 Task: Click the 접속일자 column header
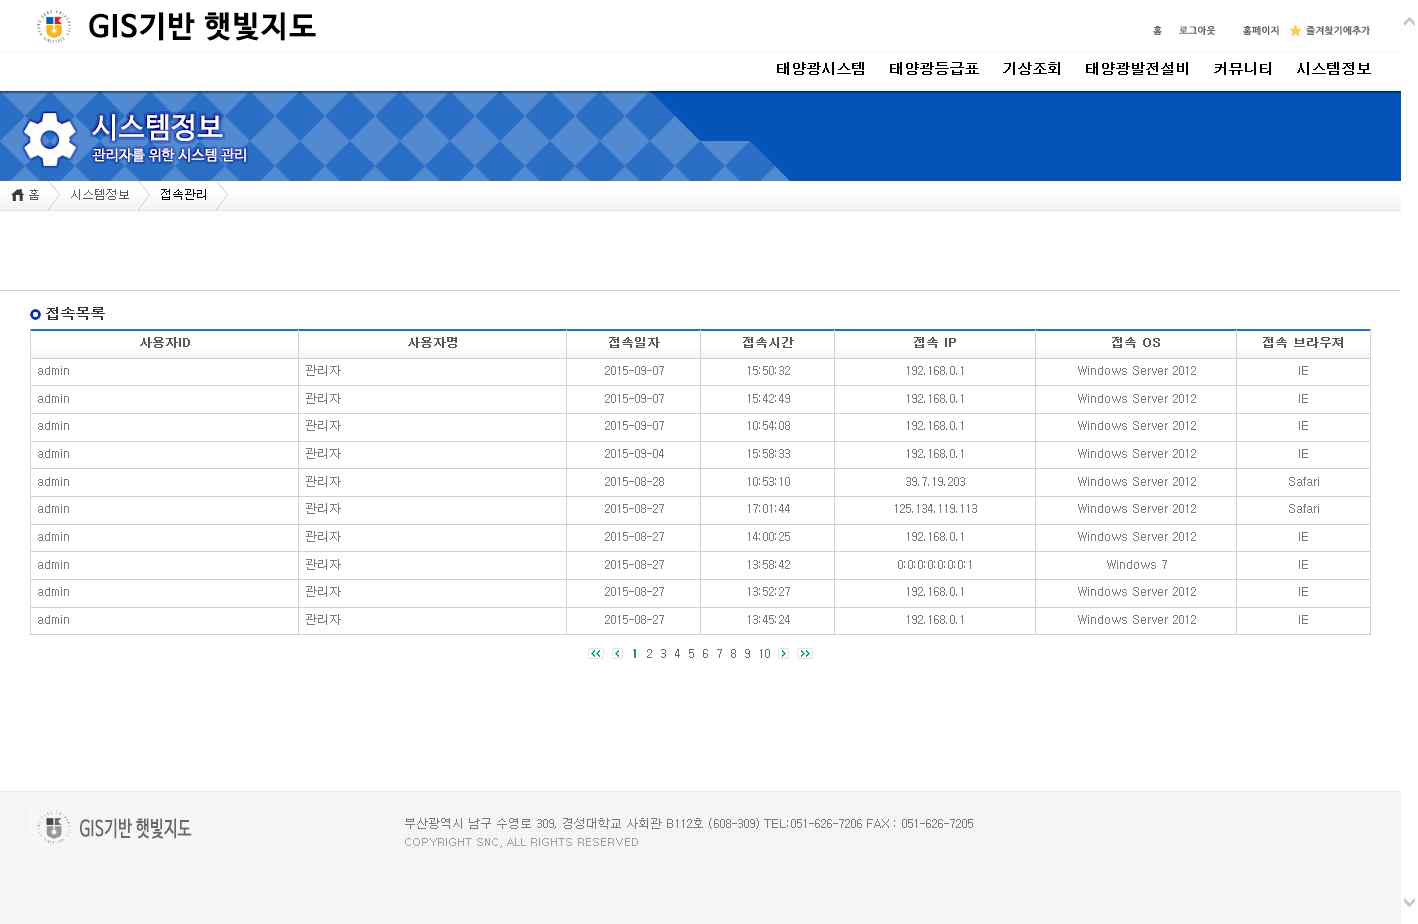point(634,343)
